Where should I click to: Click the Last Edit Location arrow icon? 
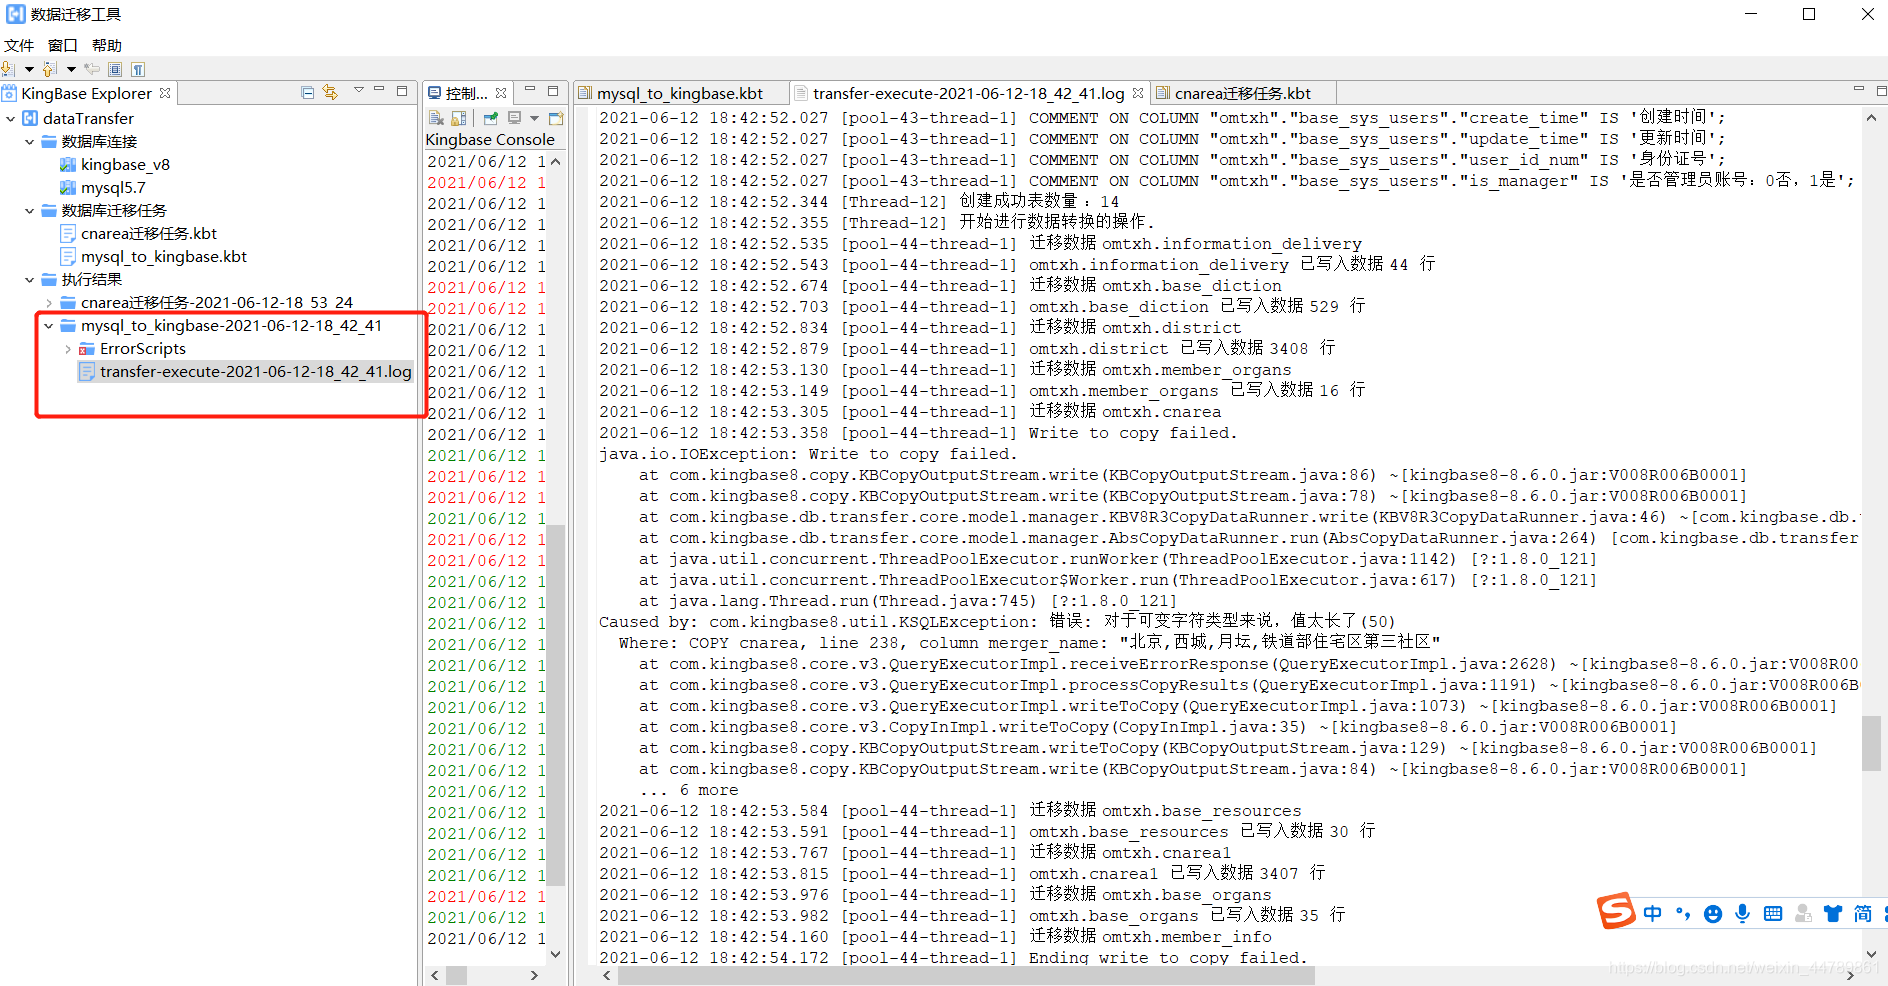[92, 69]
